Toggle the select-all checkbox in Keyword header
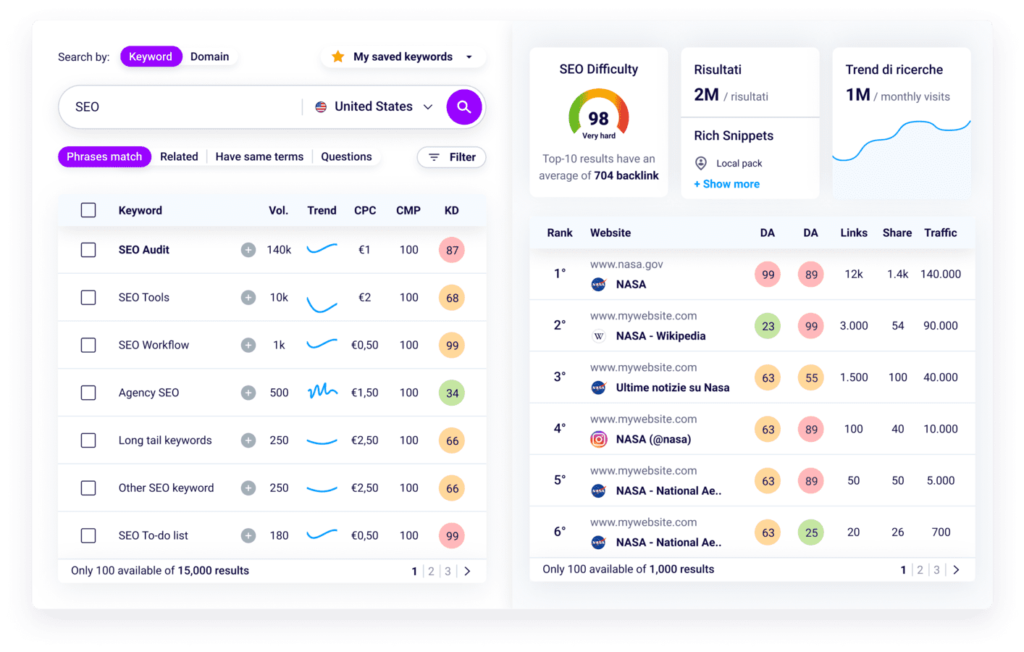The image size is (1024, 652). pos(88,210)
